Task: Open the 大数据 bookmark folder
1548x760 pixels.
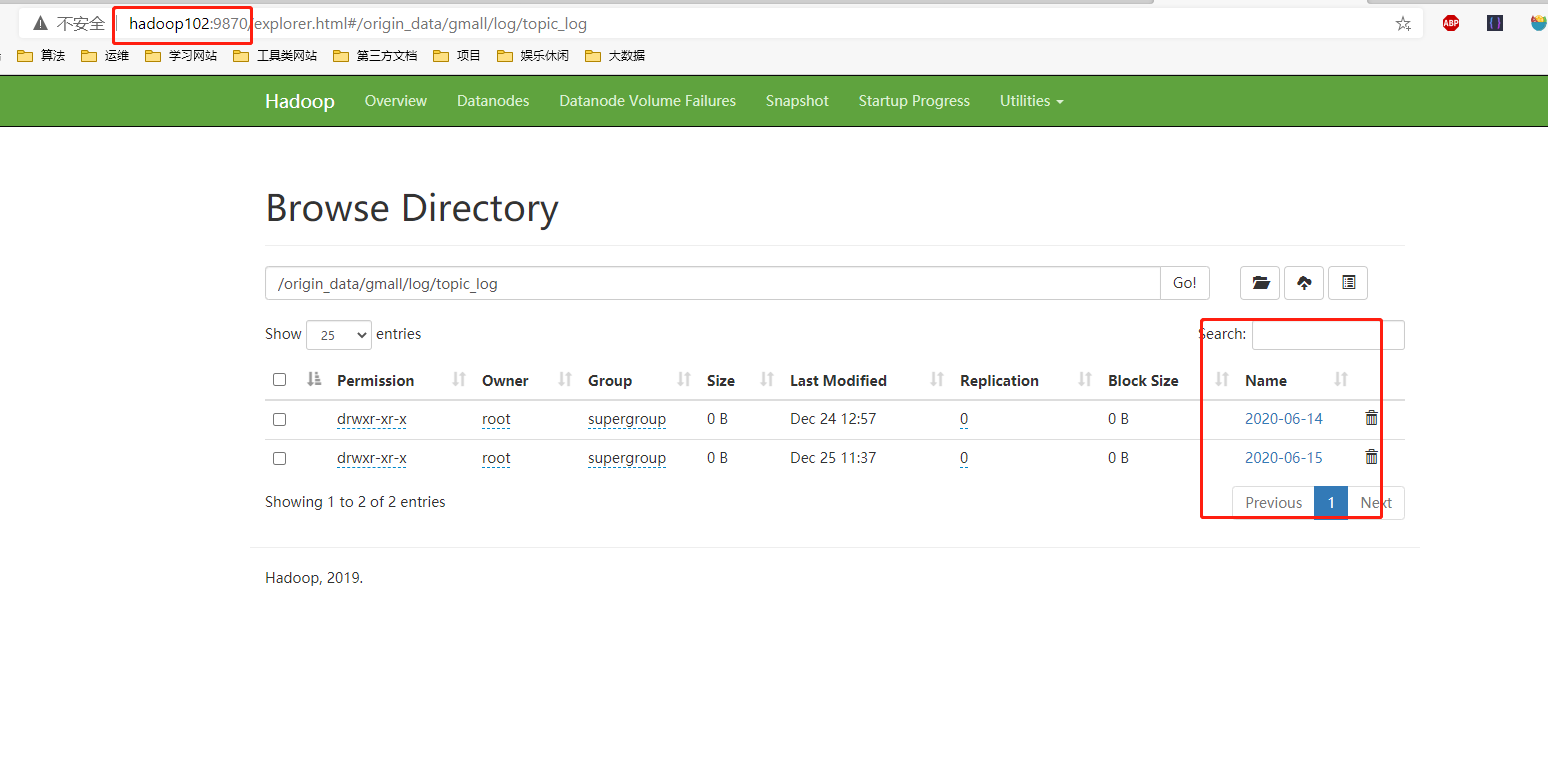Action: click(x=615, y=56)
